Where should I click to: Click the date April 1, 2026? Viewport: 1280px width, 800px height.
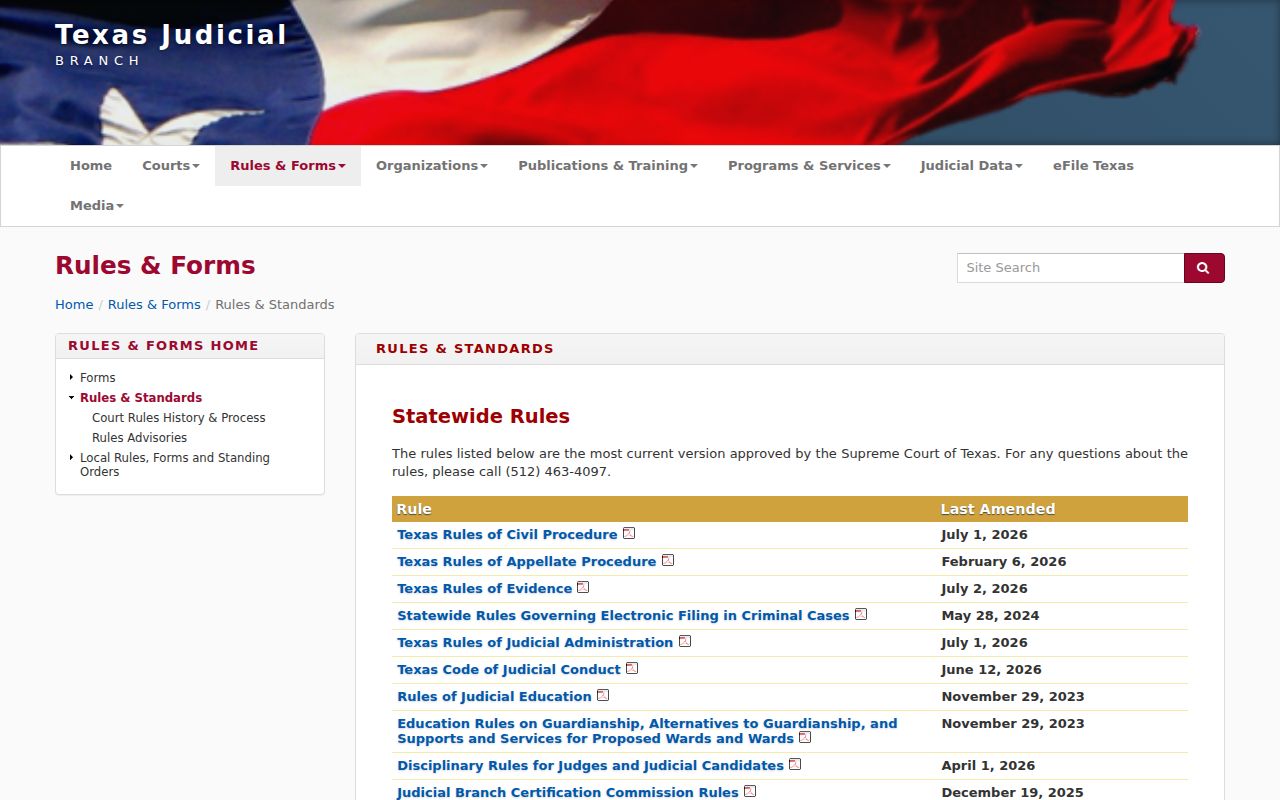click(x=988, y=765)
